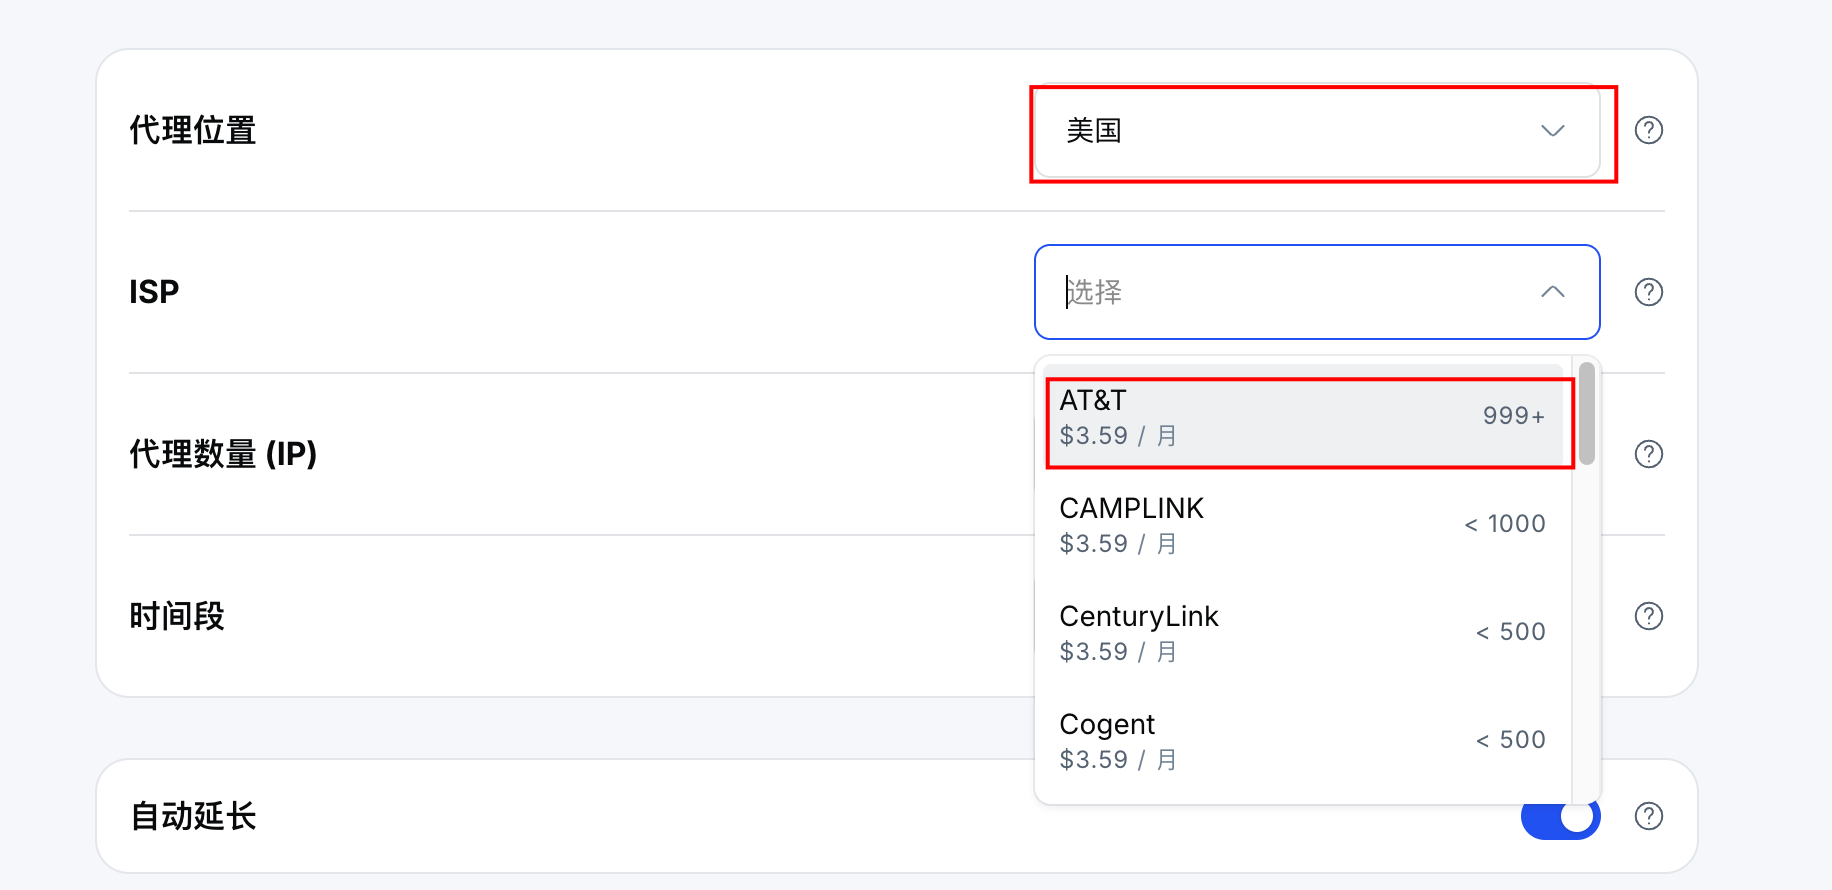Select AT&T from the ISP list
Viewport: 1832px width, 890px height.
tap(1302, 417)
